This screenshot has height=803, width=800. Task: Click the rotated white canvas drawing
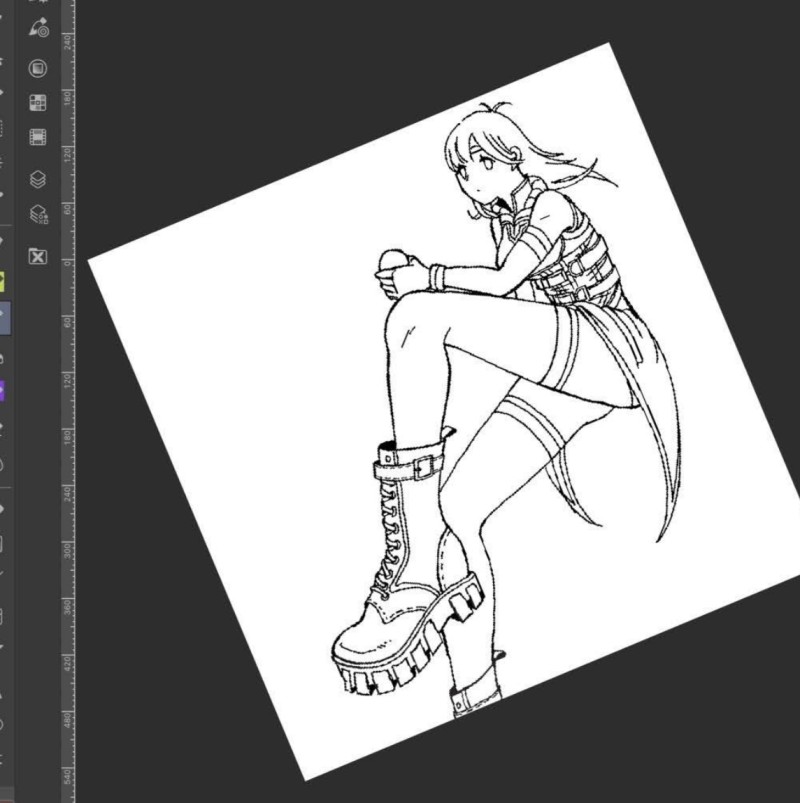pos(444,412)
